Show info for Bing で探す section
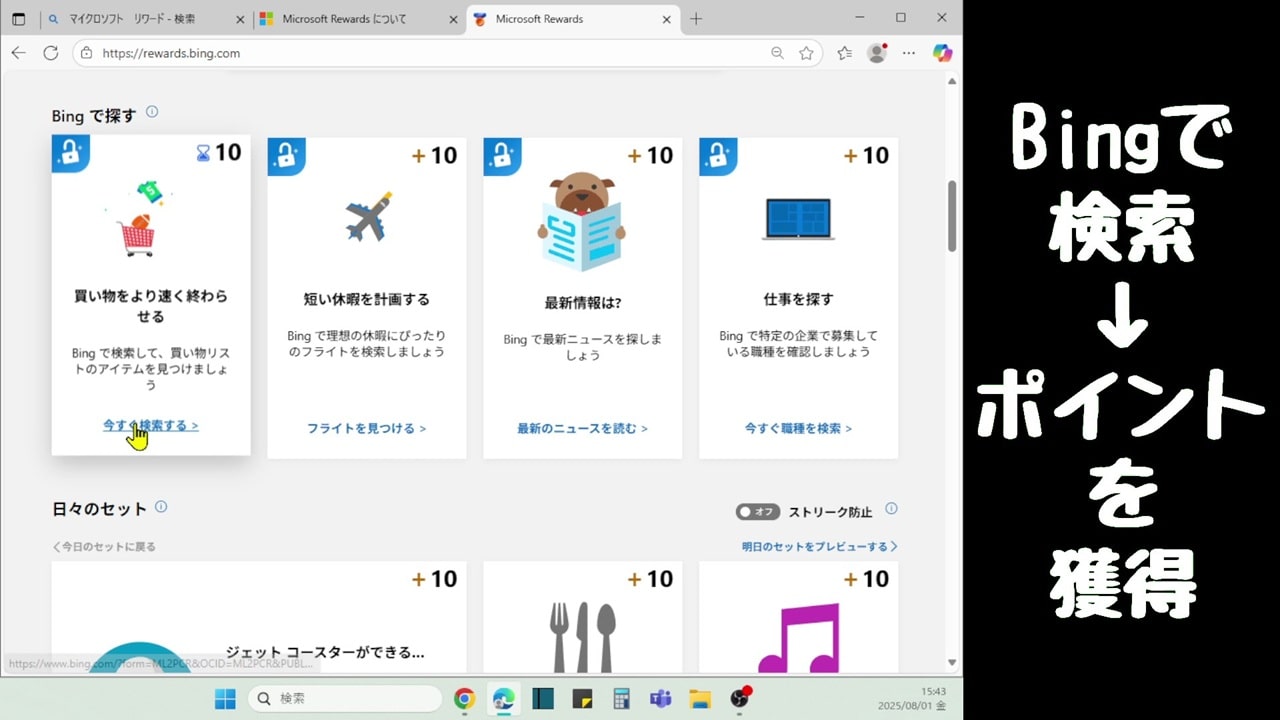This screenshot has width=1280, height=720. pyautogui.click(x=152, y=112)
